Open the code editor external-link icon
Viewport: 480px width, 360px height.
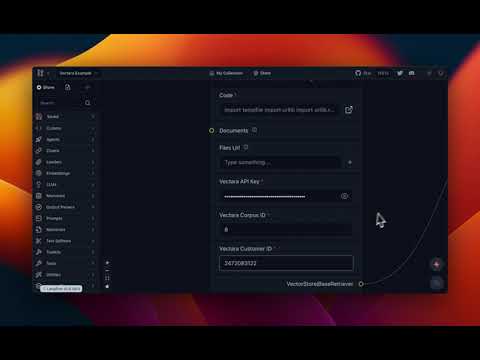[x=349, y=110]
